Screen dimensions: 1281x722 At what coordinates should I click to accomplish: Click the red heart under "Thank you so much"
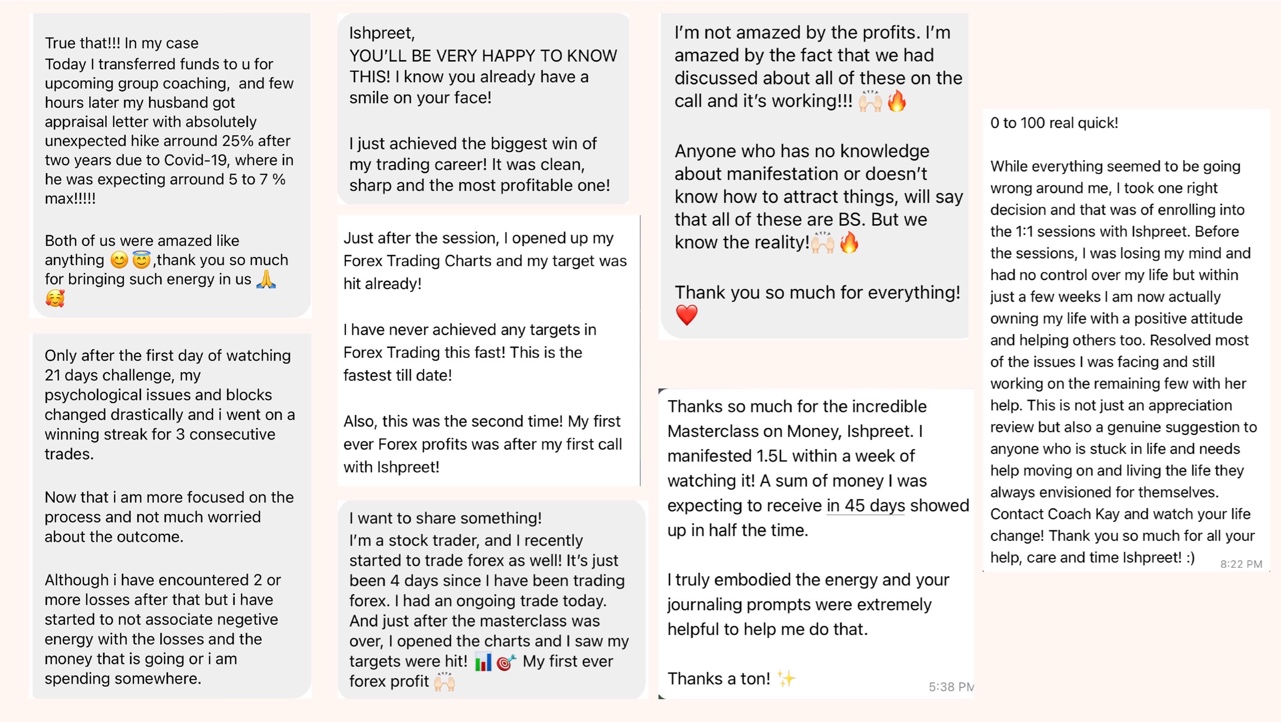686,316
